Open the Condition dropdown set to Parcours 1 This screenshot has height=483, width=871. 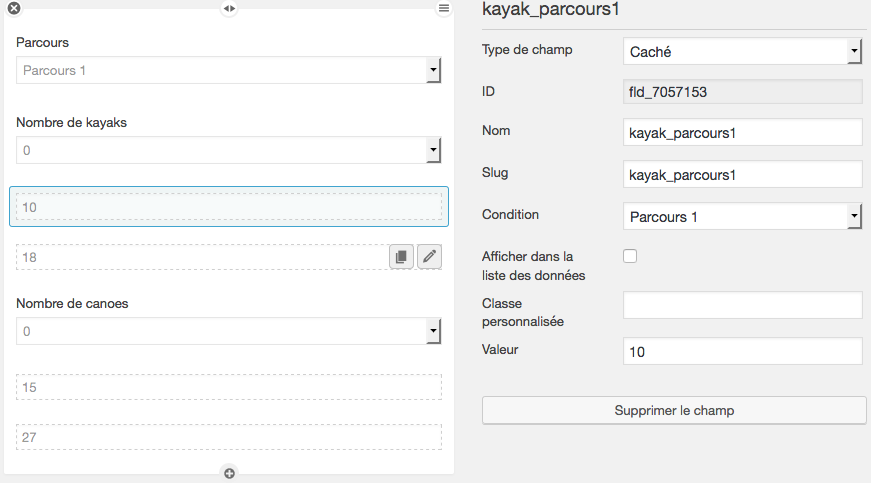pyautogui.click(x=743, y=217)
